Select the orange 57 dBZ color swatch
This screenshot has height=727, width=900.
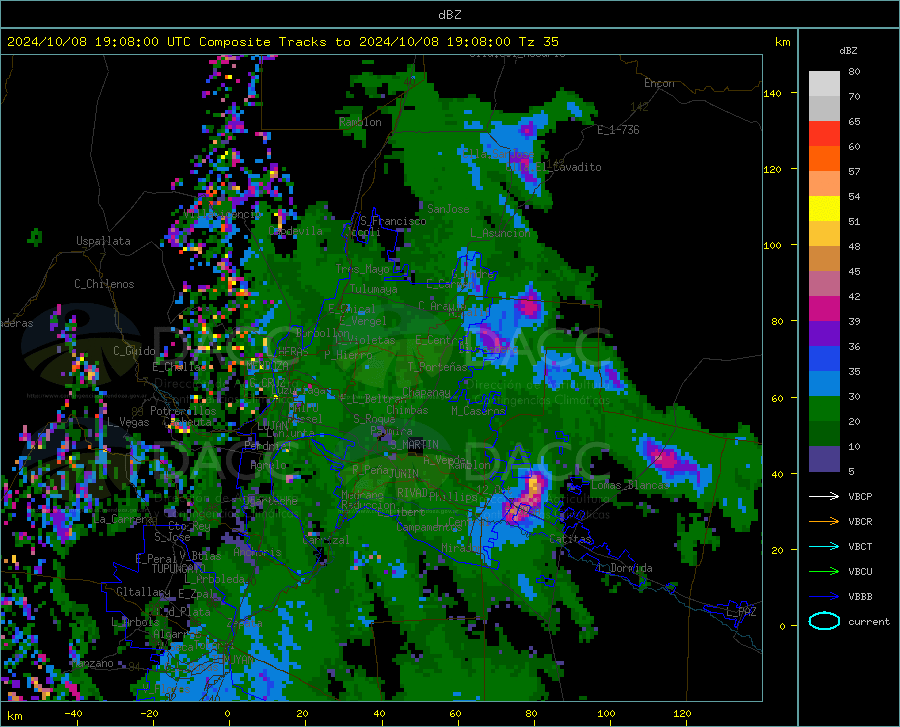824,159
